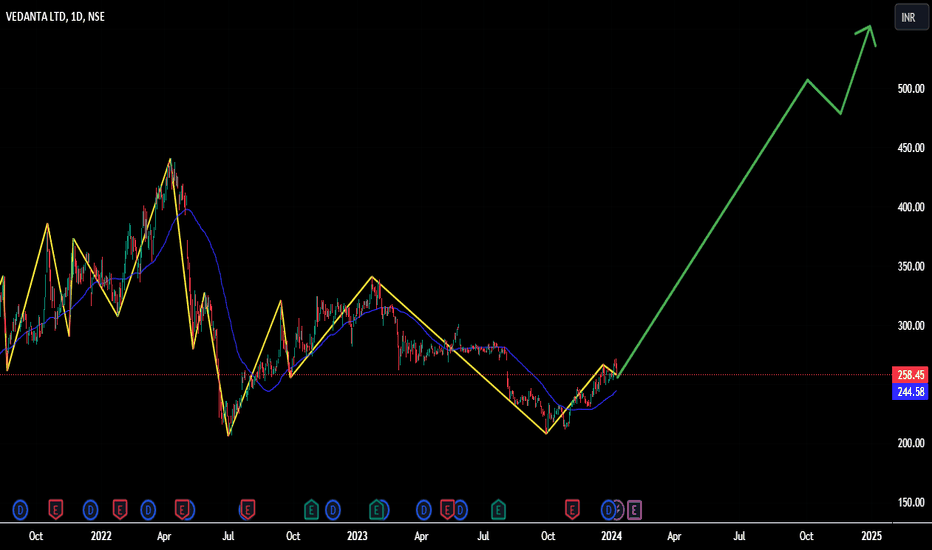Click the 2024 time axis label
Screen dimensions: 932x550
tap(612, 536)
